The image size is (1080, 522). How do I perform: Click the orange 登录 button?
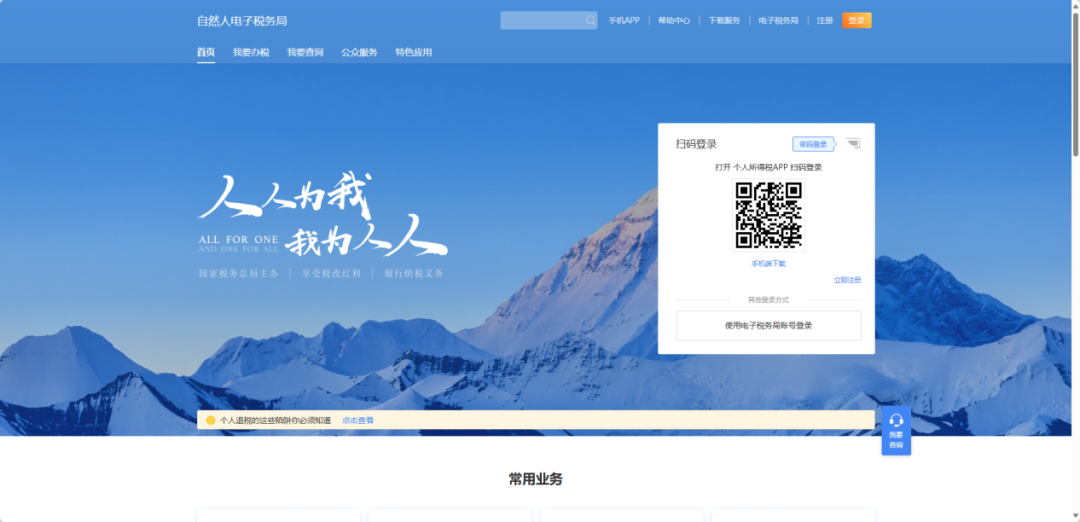[x=856, y=20]
